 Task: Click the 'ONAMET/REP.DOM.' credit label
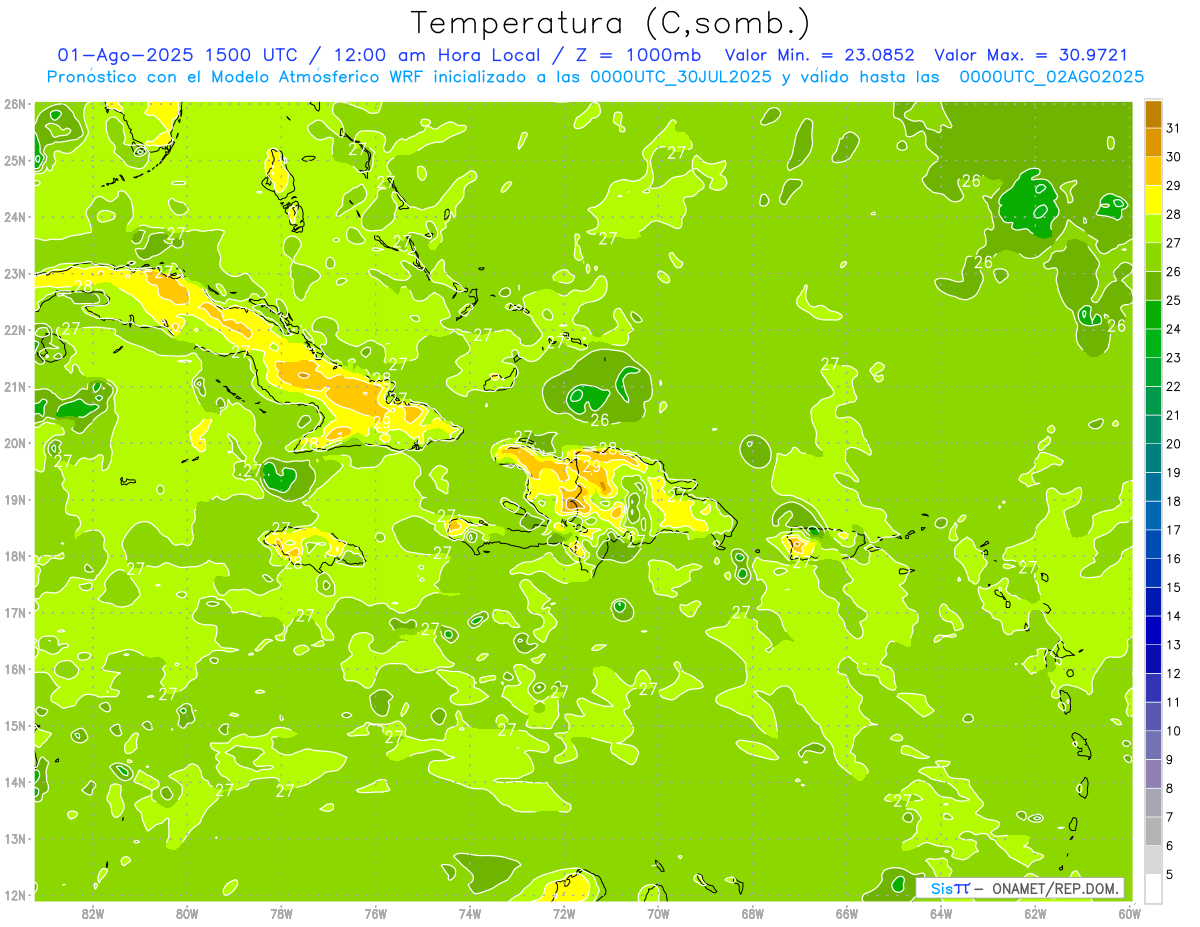[x=1056, y=888]
